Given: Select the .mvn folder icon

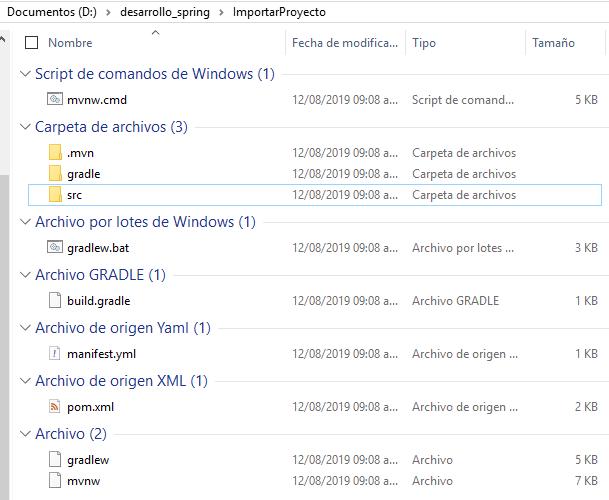Looking at the screenshot, I should [x=55, y=153].
